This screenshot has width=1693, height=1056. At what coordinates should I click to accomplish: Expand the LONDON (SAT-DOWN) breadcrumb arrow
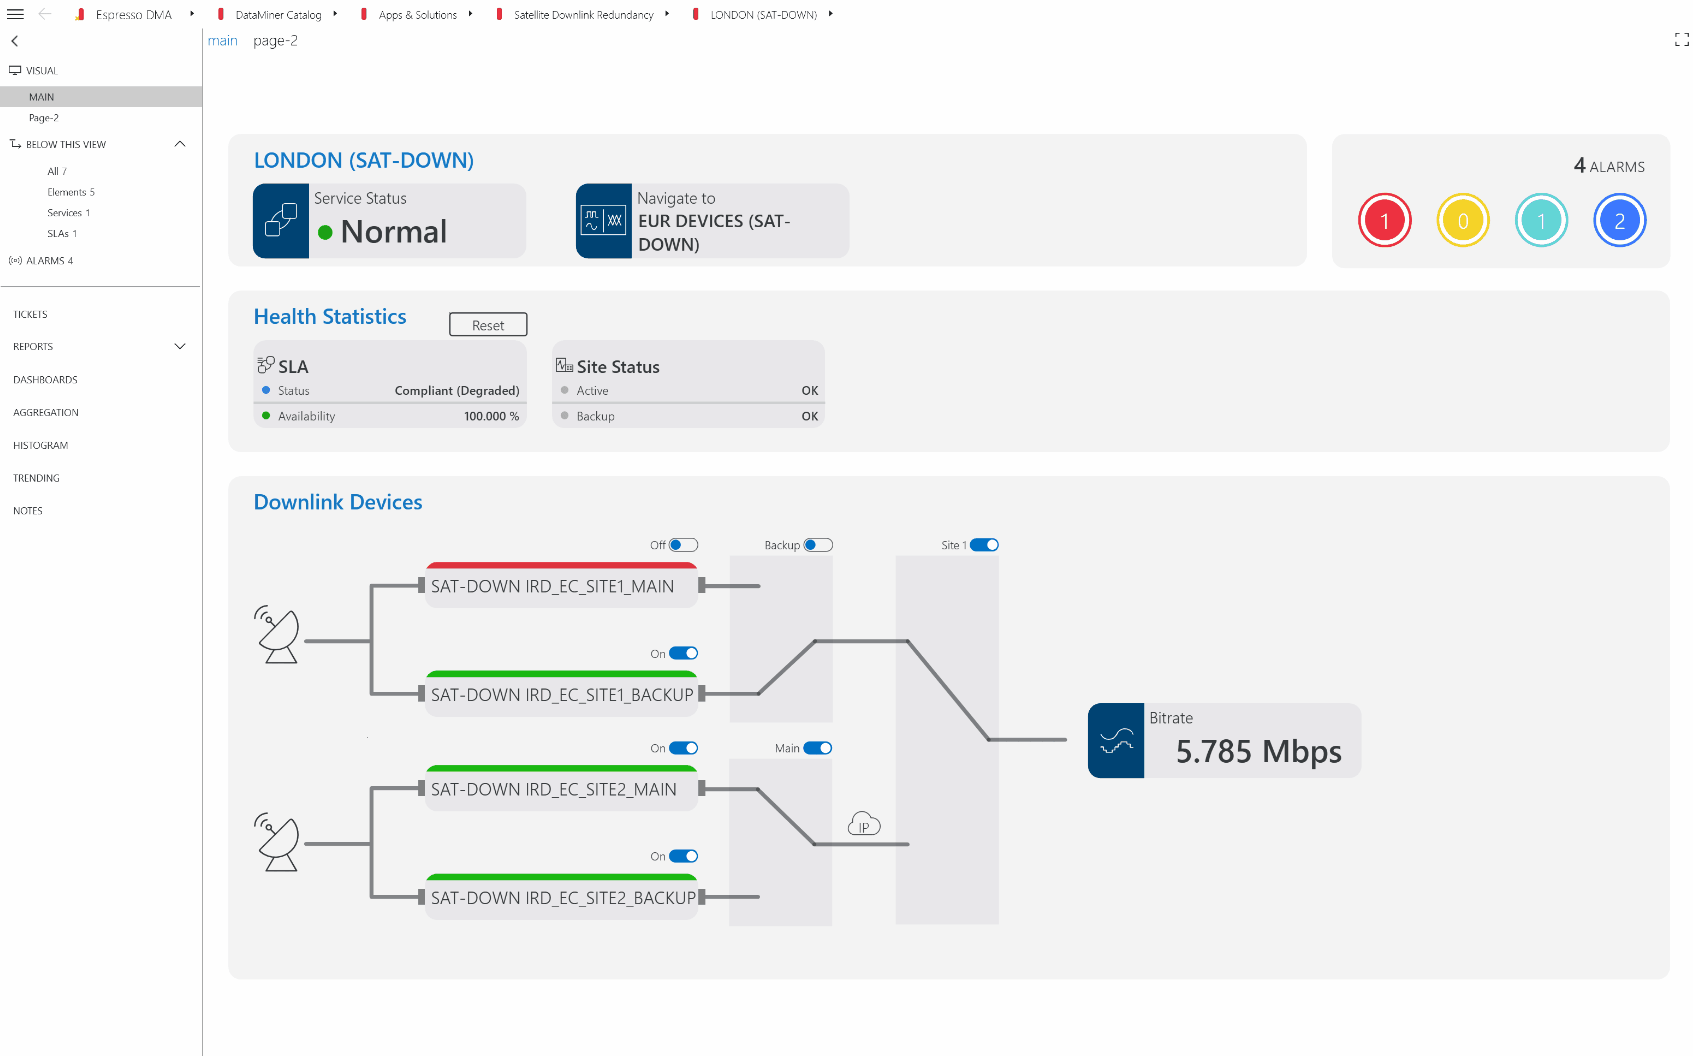pos(831,14)
